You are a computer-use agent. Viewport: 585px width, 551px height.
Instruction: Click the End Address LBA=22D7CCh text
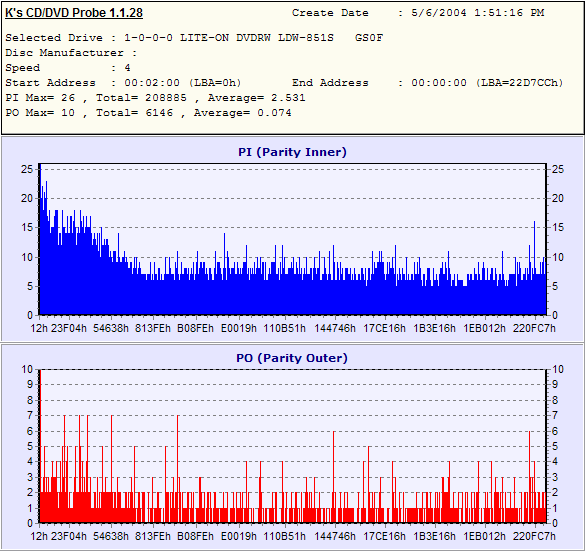tap(519, 82)
